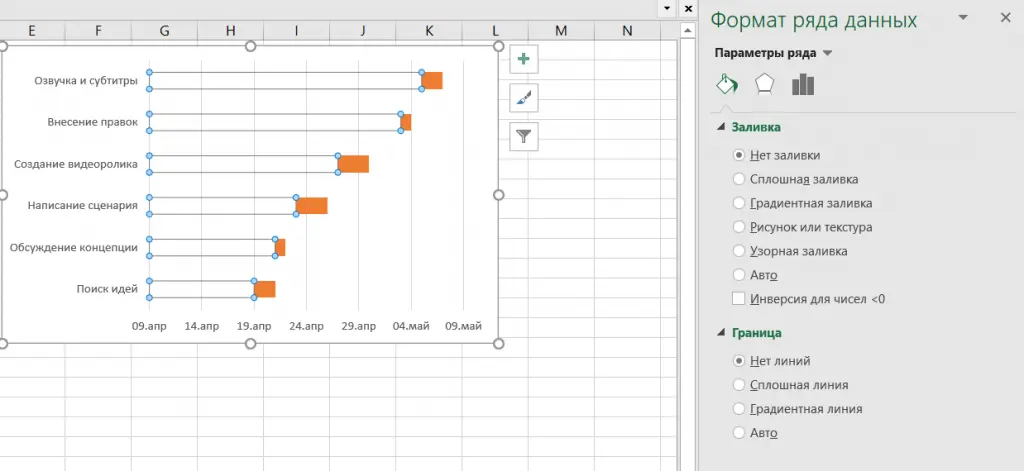Enable Инверсия для чисел <0 checkbox
Viewport: 1024px width, 471px height.
[739, 298]
